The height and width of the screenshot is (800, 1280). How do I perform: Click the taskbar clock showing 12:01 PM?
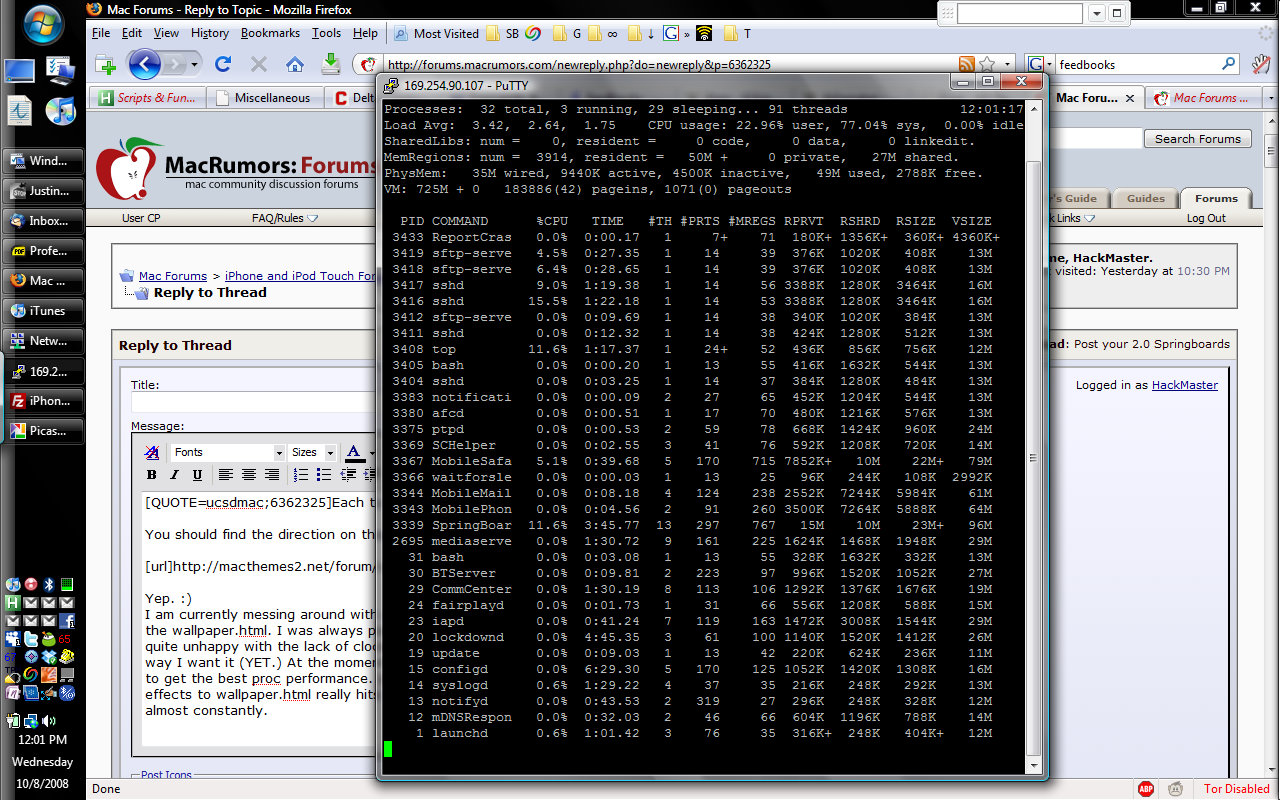[41, 740]
